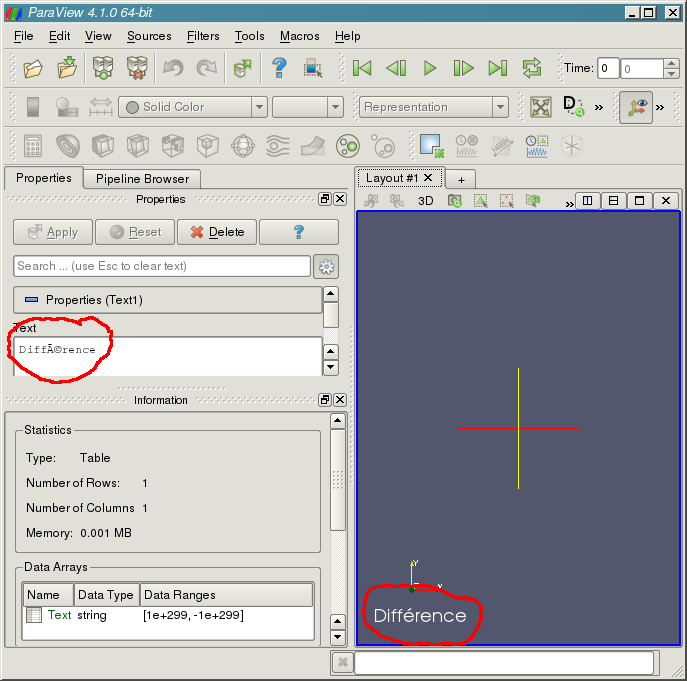Click the Reset camera icon

(x=541, y=107)
